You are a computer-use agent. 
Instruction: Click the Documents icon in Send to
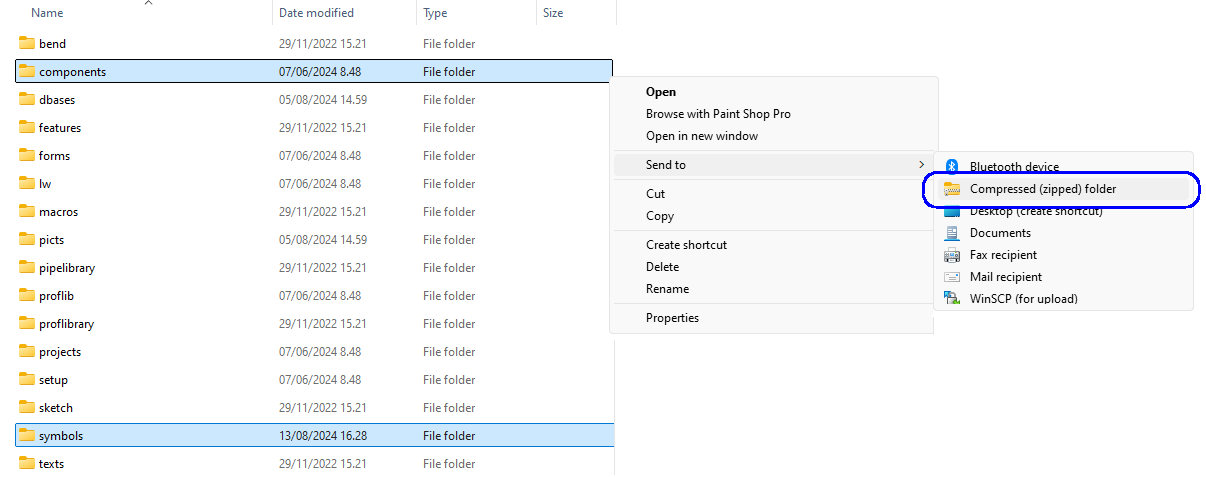952,233
